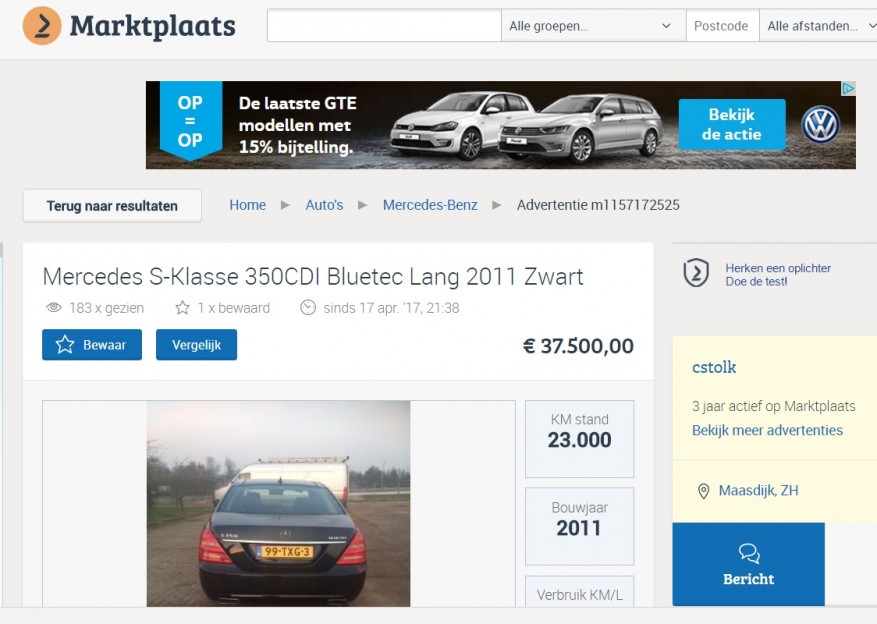The image size is (877, 624).
Task: Click the AdChoices icon on the banner
Action: (x=848, y=88)
